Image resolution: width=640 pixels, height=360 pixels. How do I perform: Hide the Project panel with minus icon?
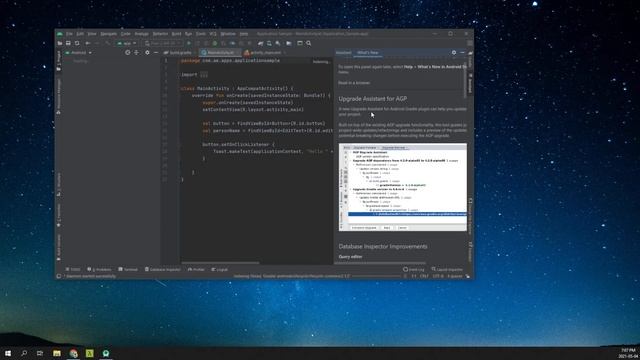click(x=156, y=53)
